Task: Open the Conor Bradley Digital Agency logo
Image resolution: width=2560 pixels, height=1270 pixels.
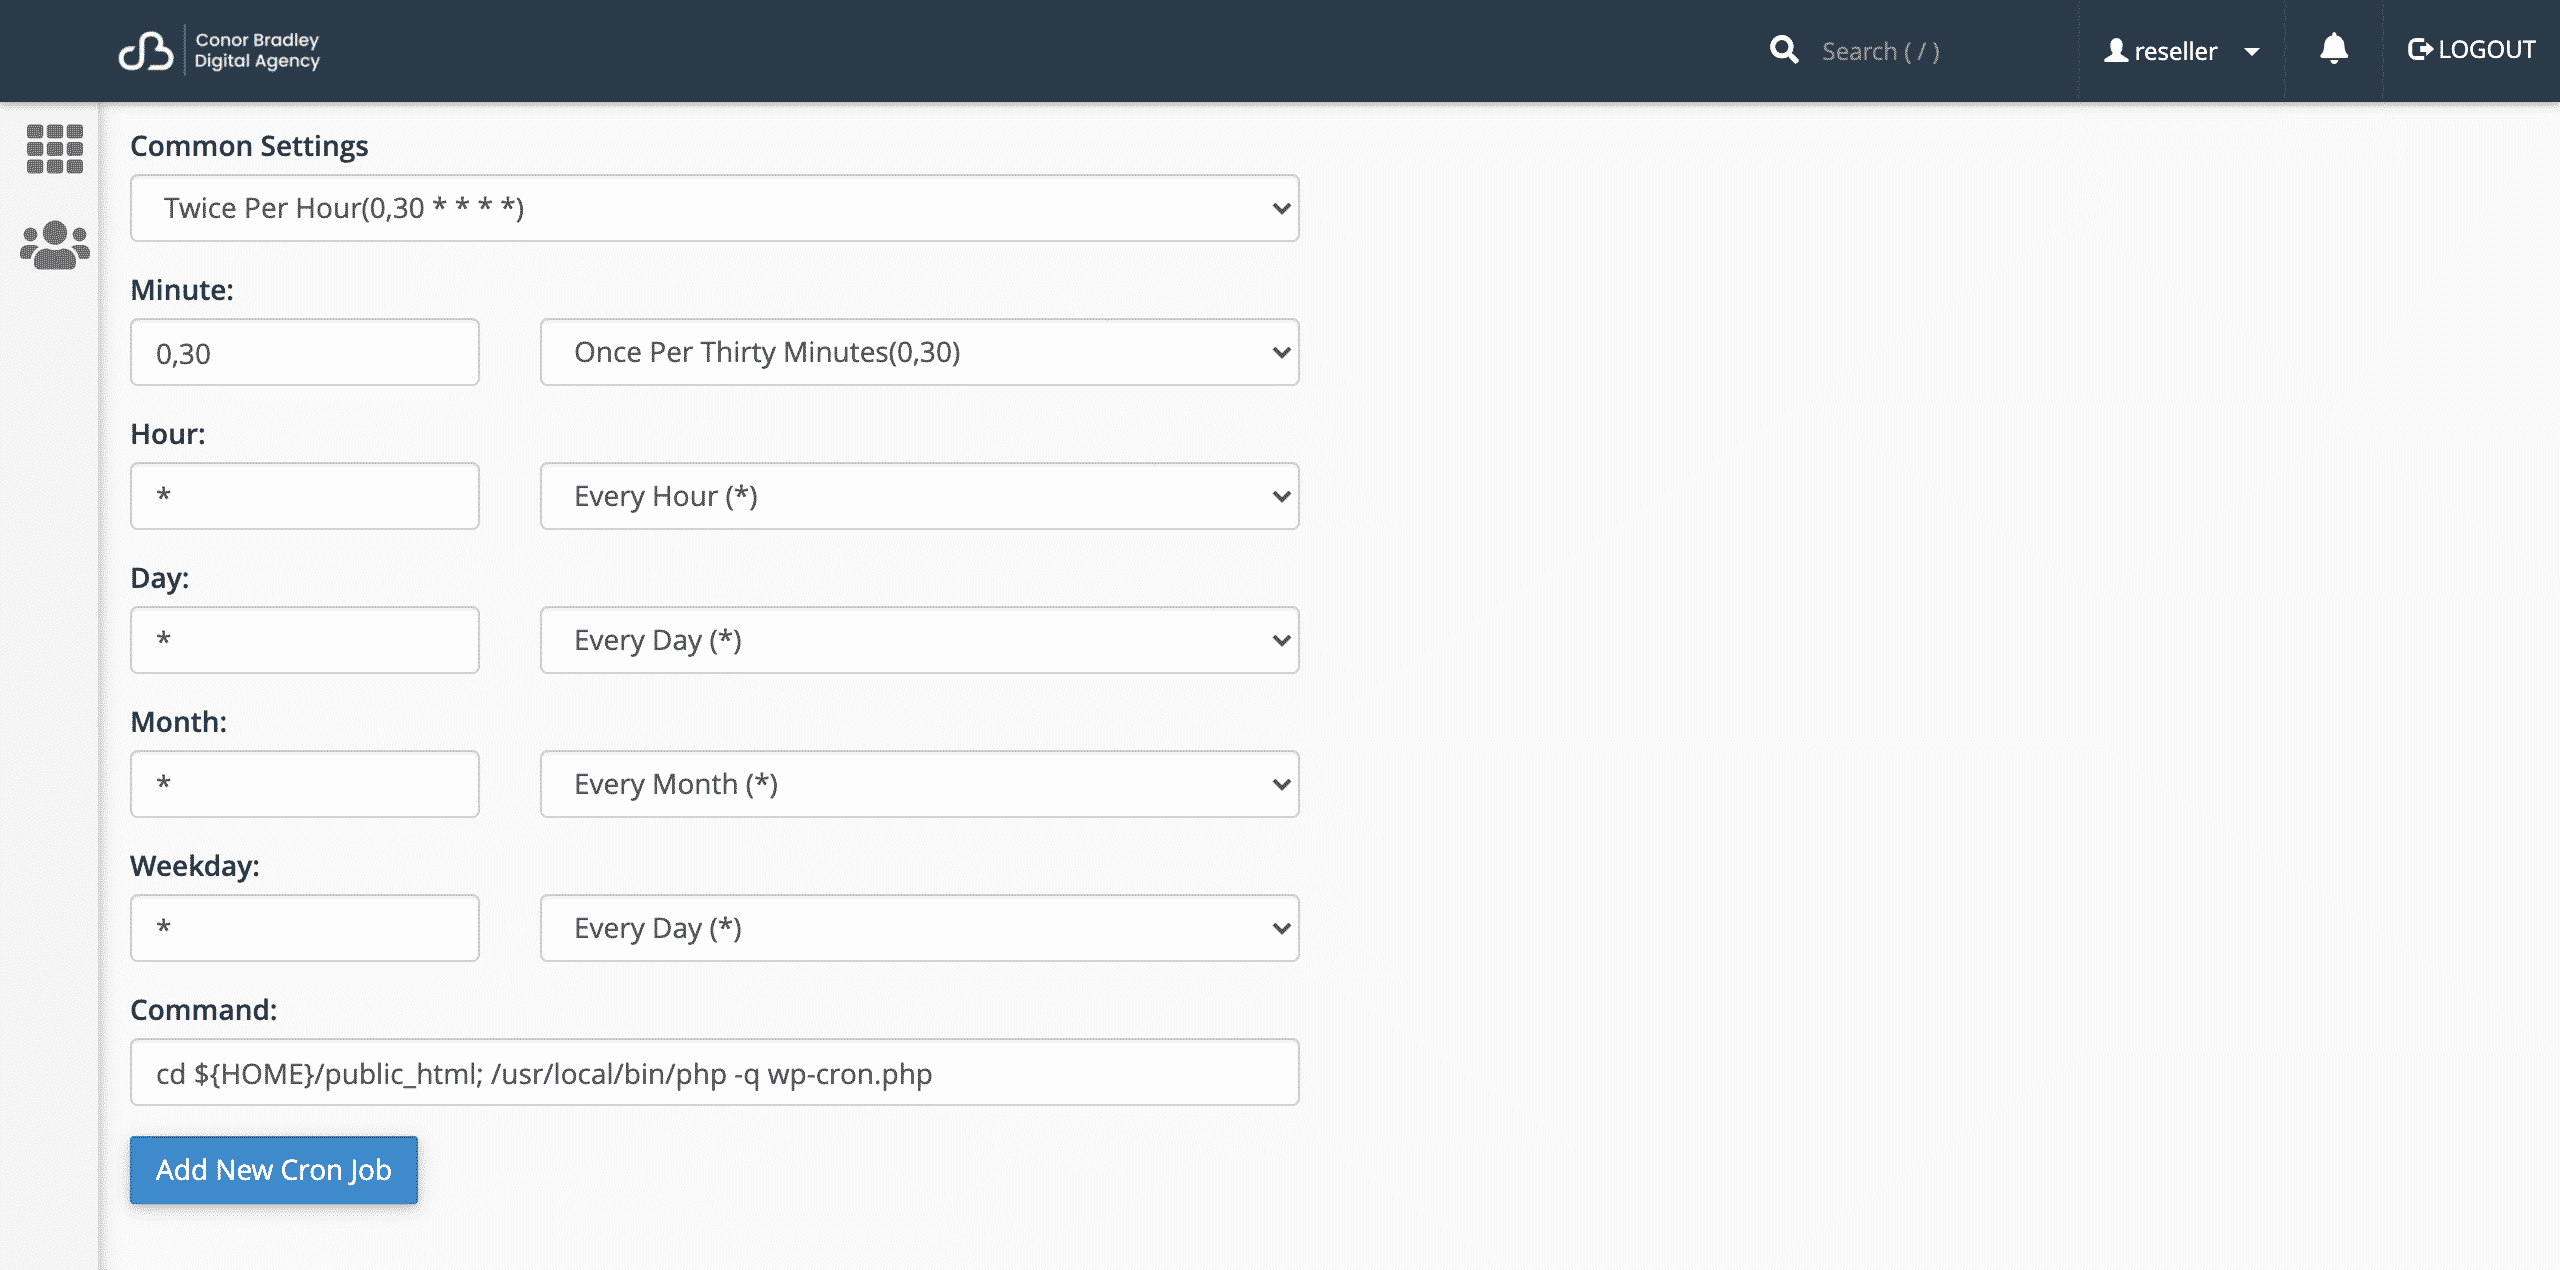Action: 219,50
